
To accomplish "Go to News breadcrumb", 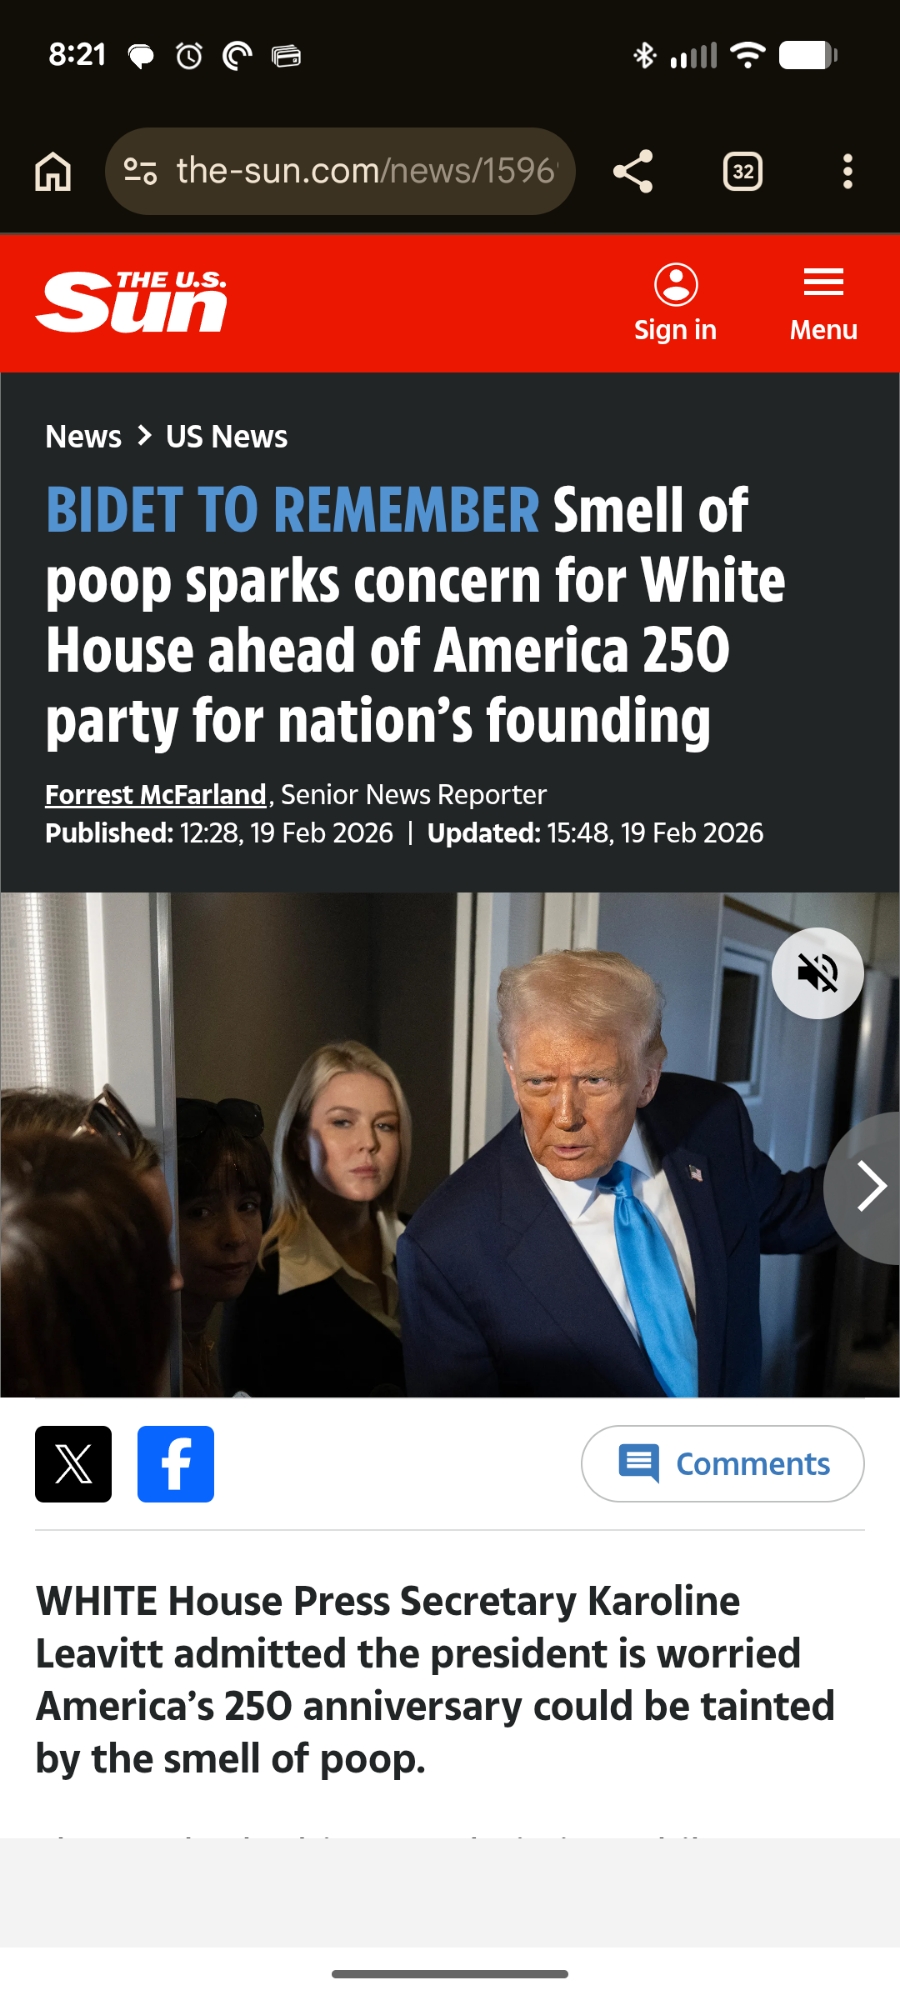I will (83, 436).
